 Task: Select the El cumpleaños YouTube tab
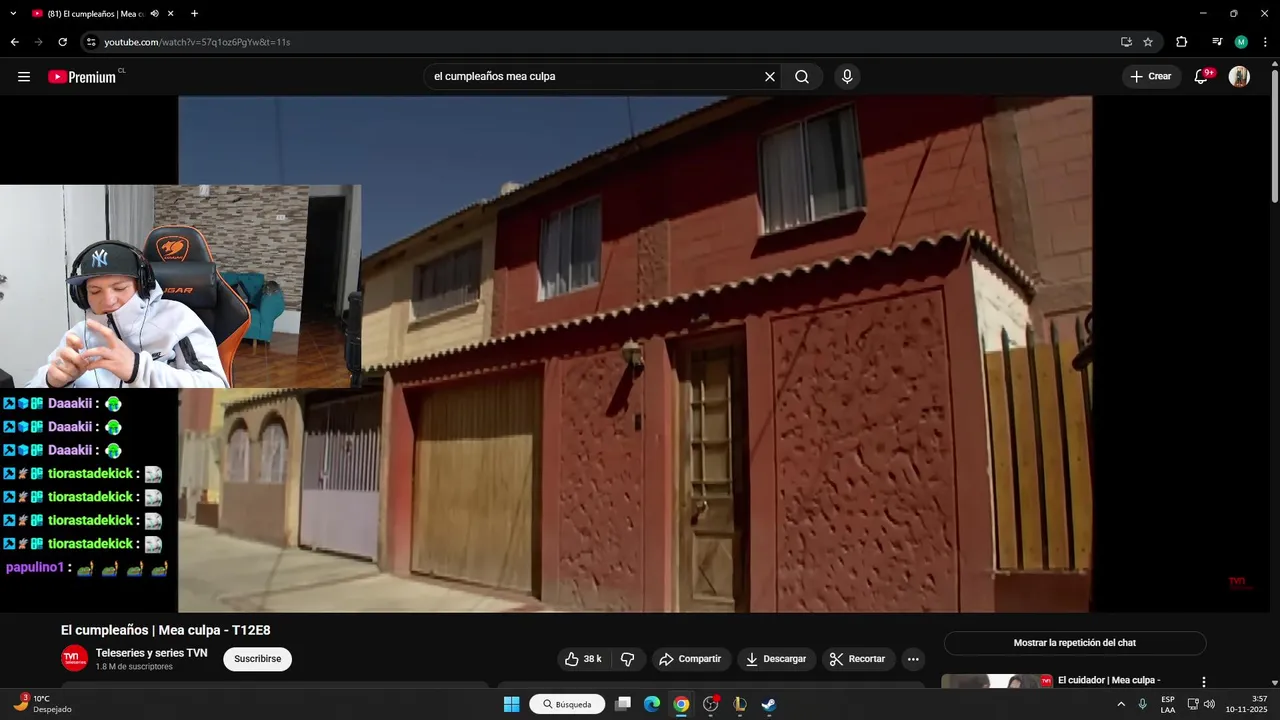pyautogui.click(x=95, y=14)
